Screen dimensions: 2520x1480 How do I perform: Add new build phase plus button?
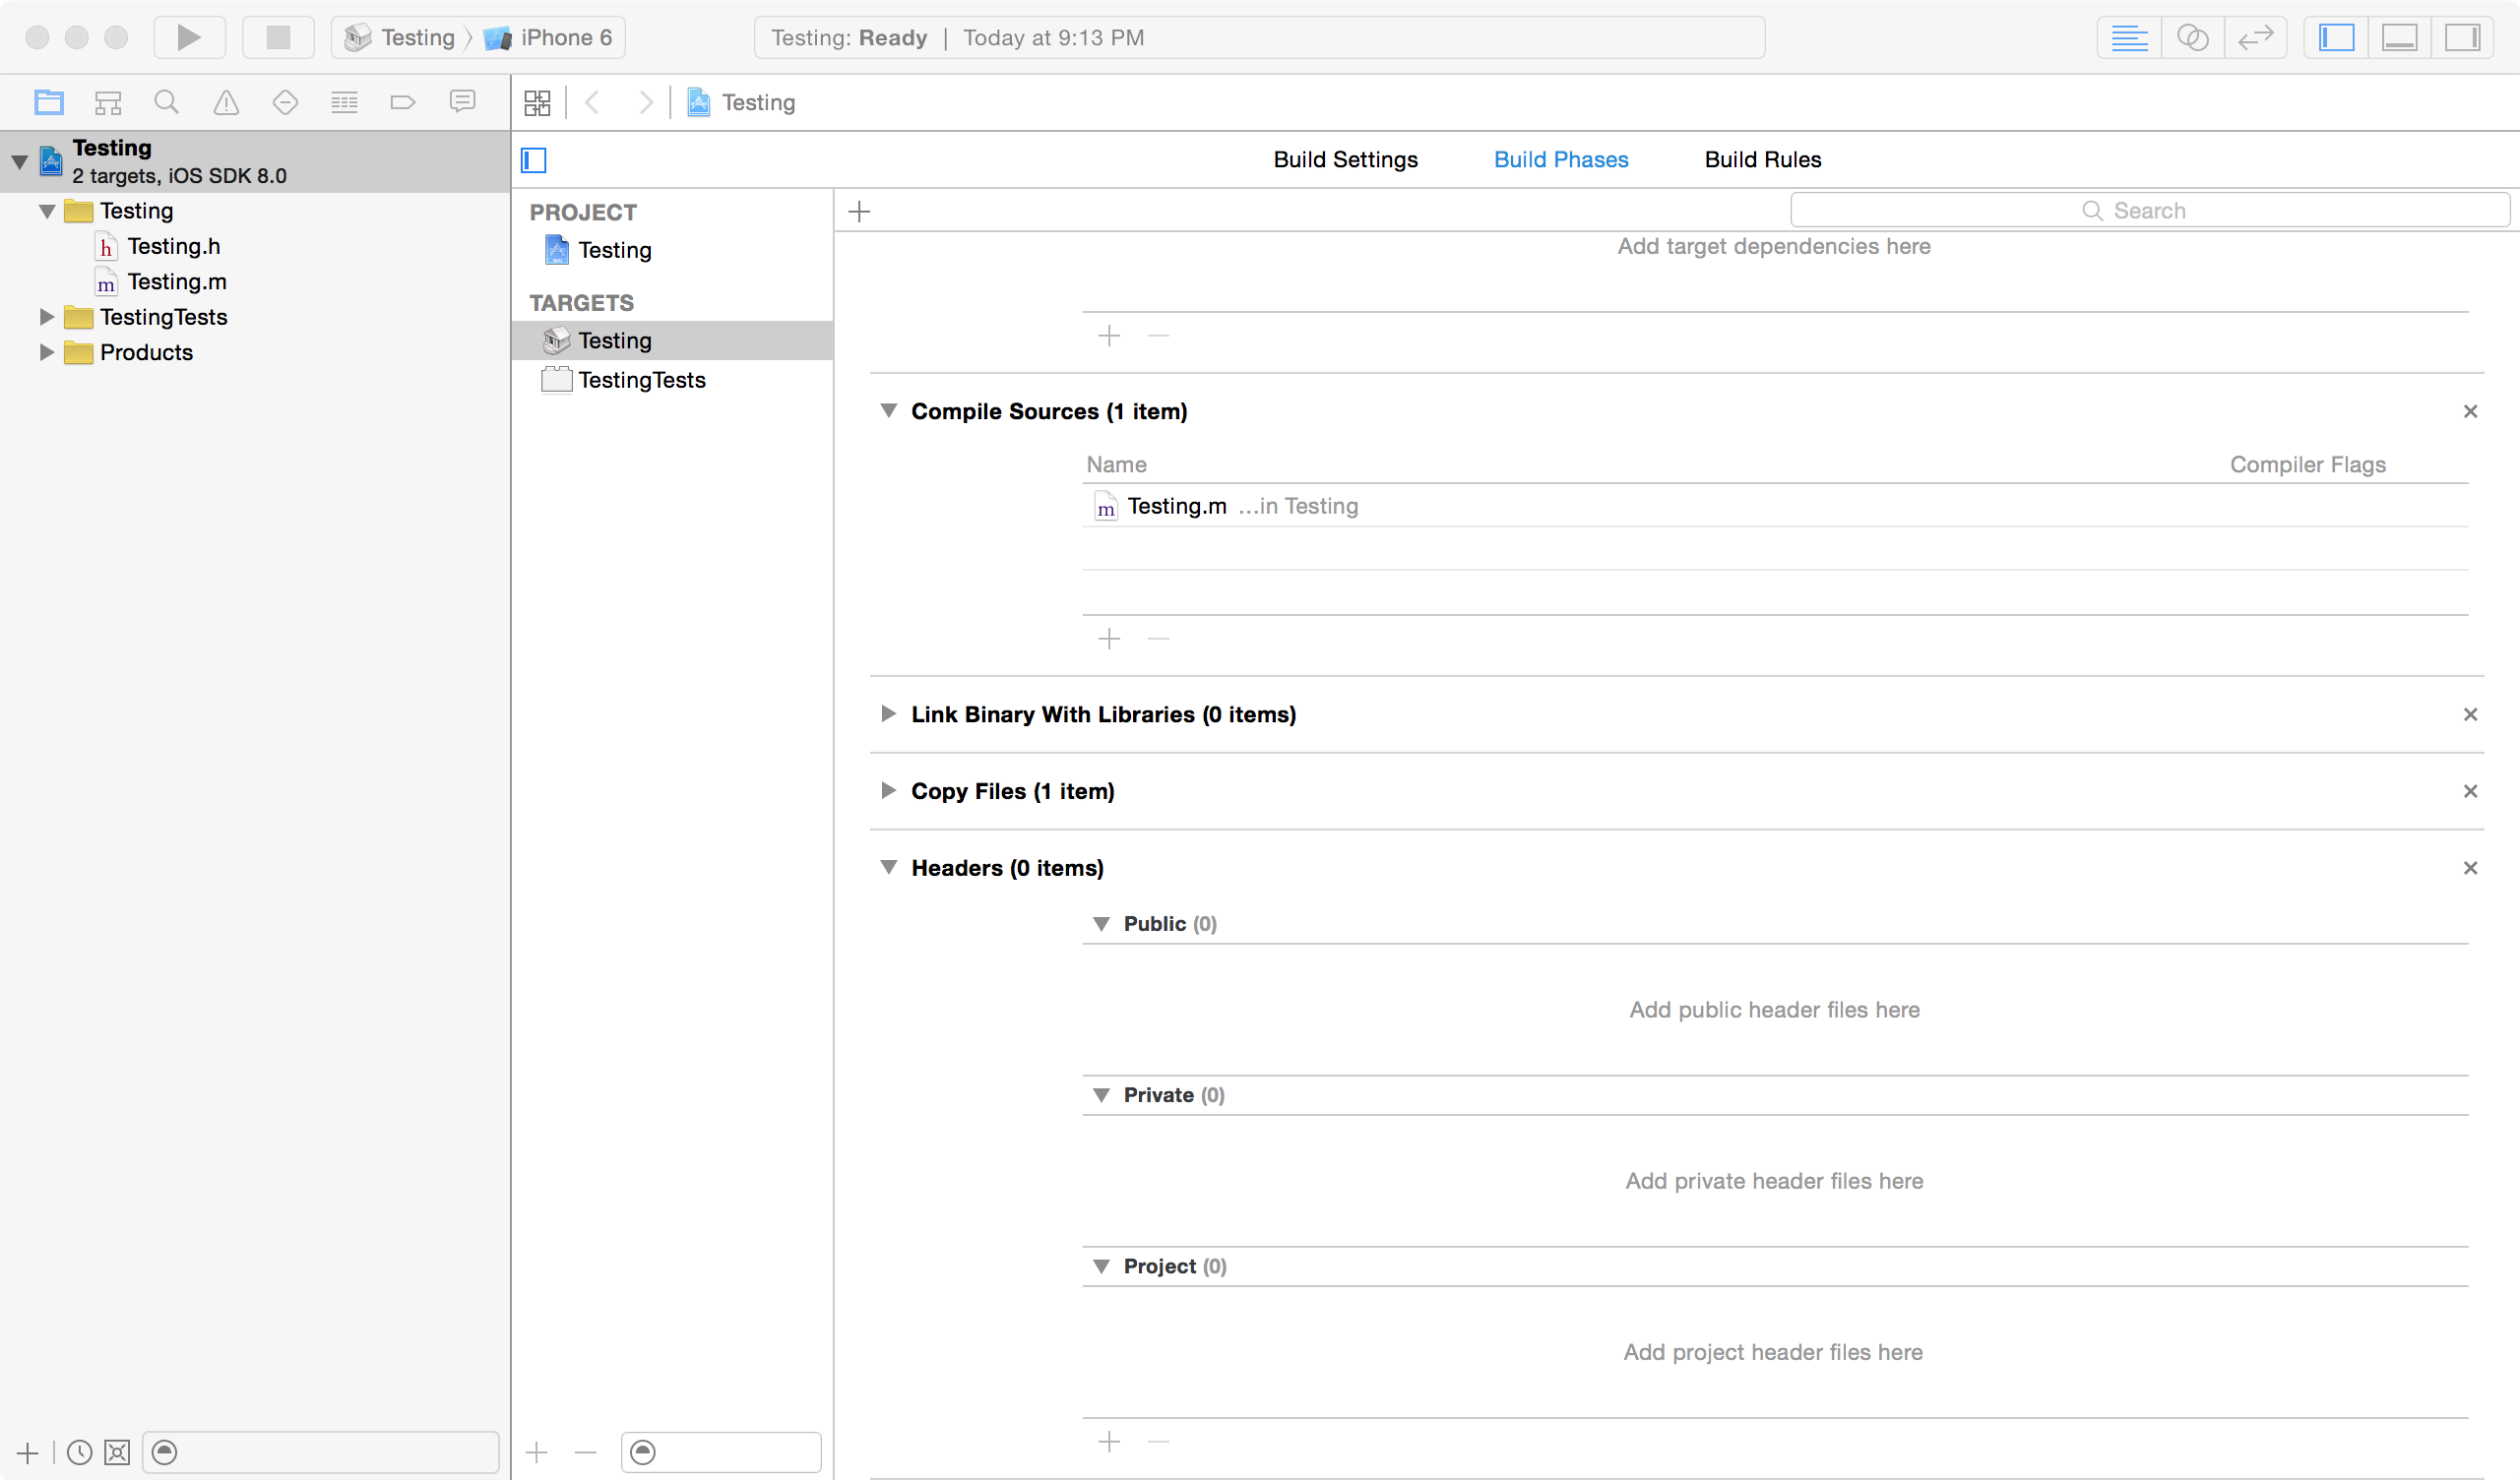point(859,211)
